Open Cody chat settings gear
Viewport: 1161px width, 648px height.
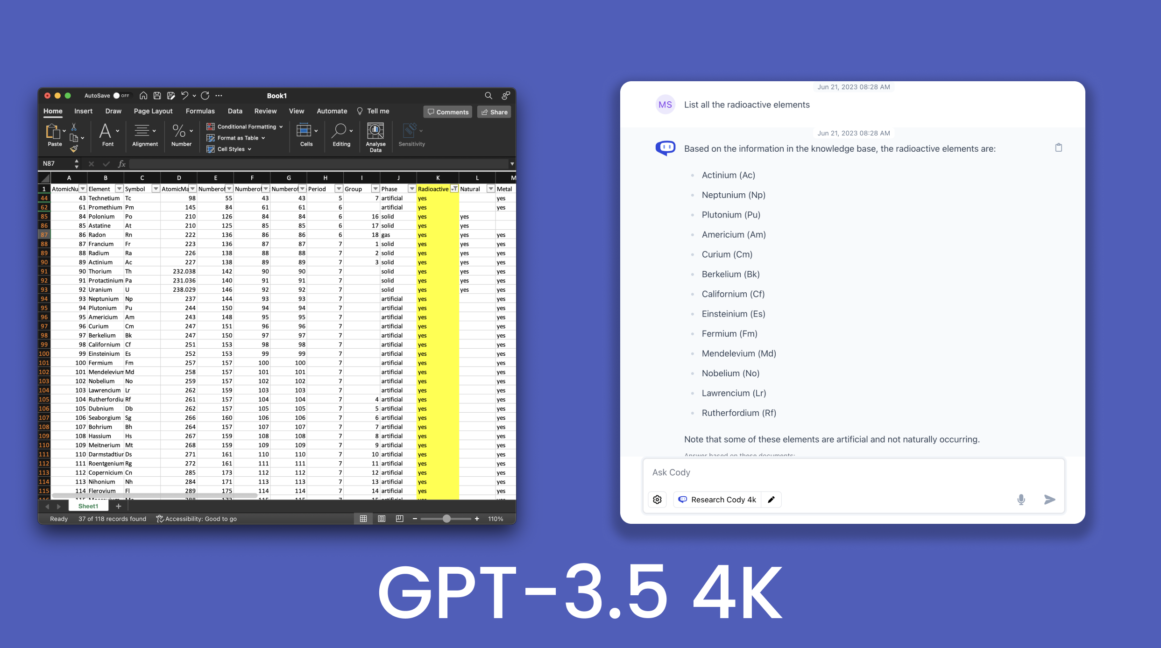tap(657, 499)
